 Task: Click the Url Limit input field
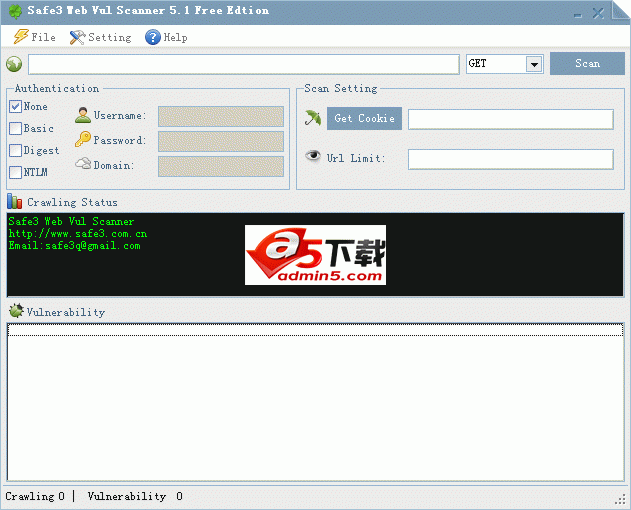coord(511,159)
